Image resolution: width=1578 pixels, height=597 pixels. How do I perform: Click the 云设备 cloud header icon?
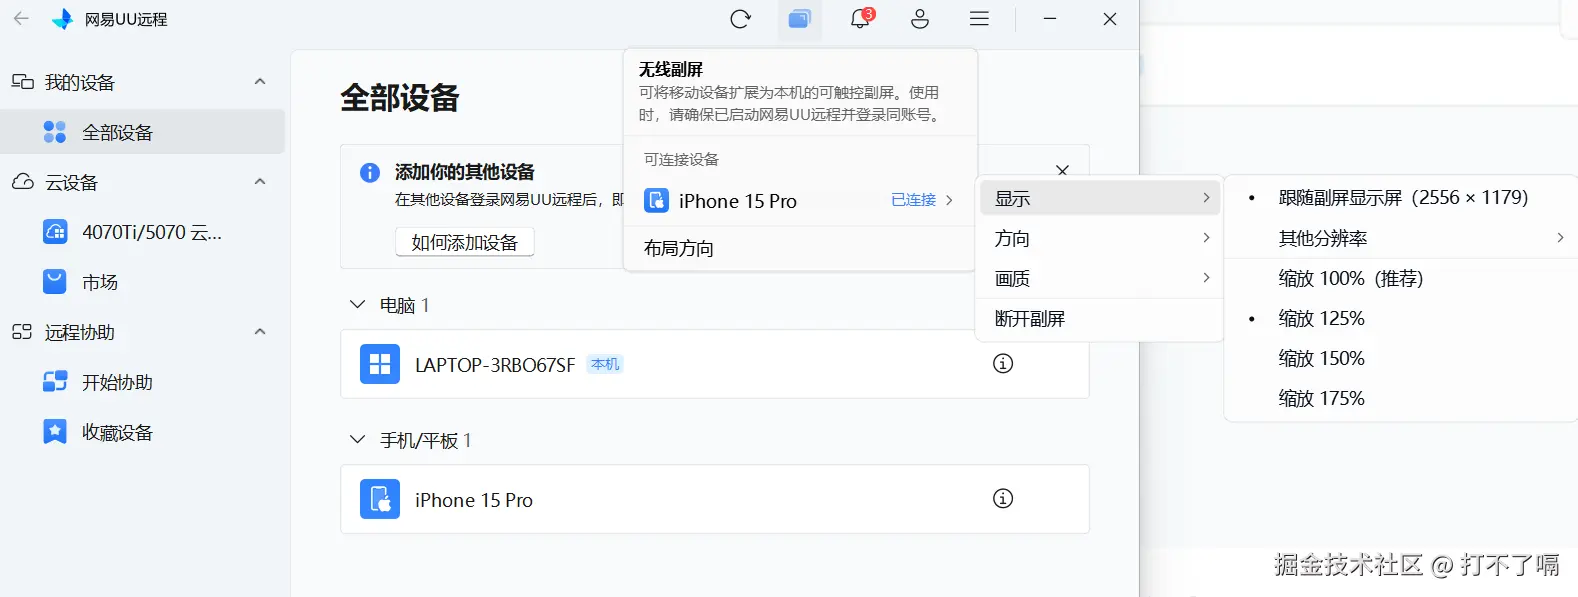[x=22, y=182]
